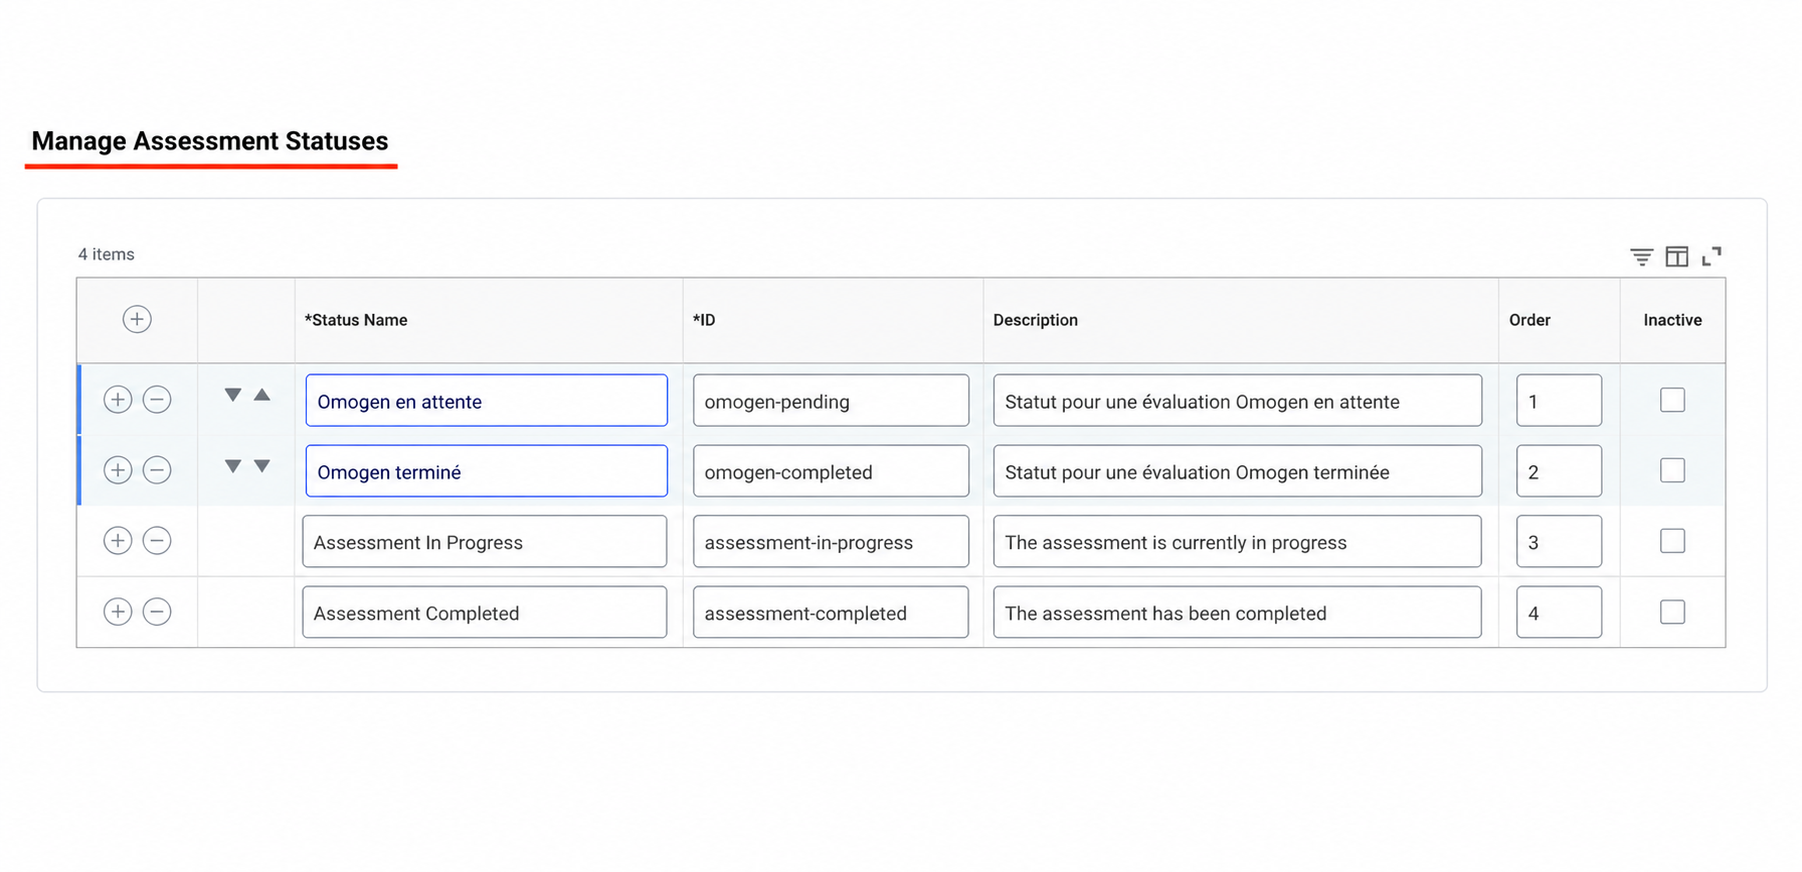Remove the Omogen en attente row
This screenshot has width=1802, height=872.
(157, 400)
